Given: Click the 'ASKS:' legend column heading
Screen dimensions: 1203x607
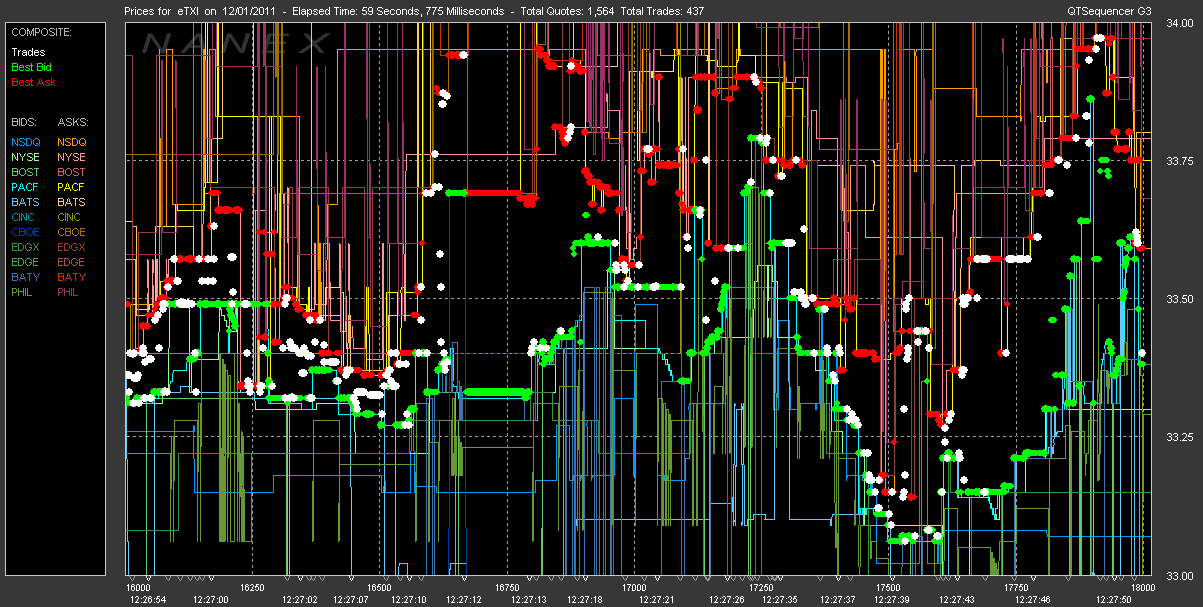Looking at the screenshot, I should point(73,120).
